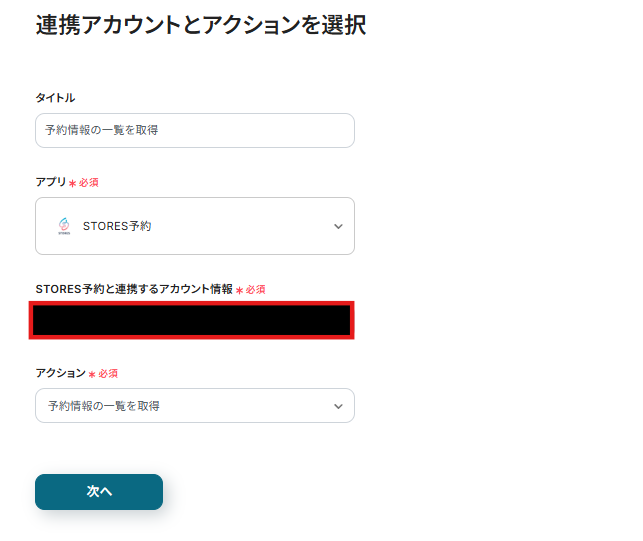Click the red asterisk beside アクション

[x=92, y=374]
